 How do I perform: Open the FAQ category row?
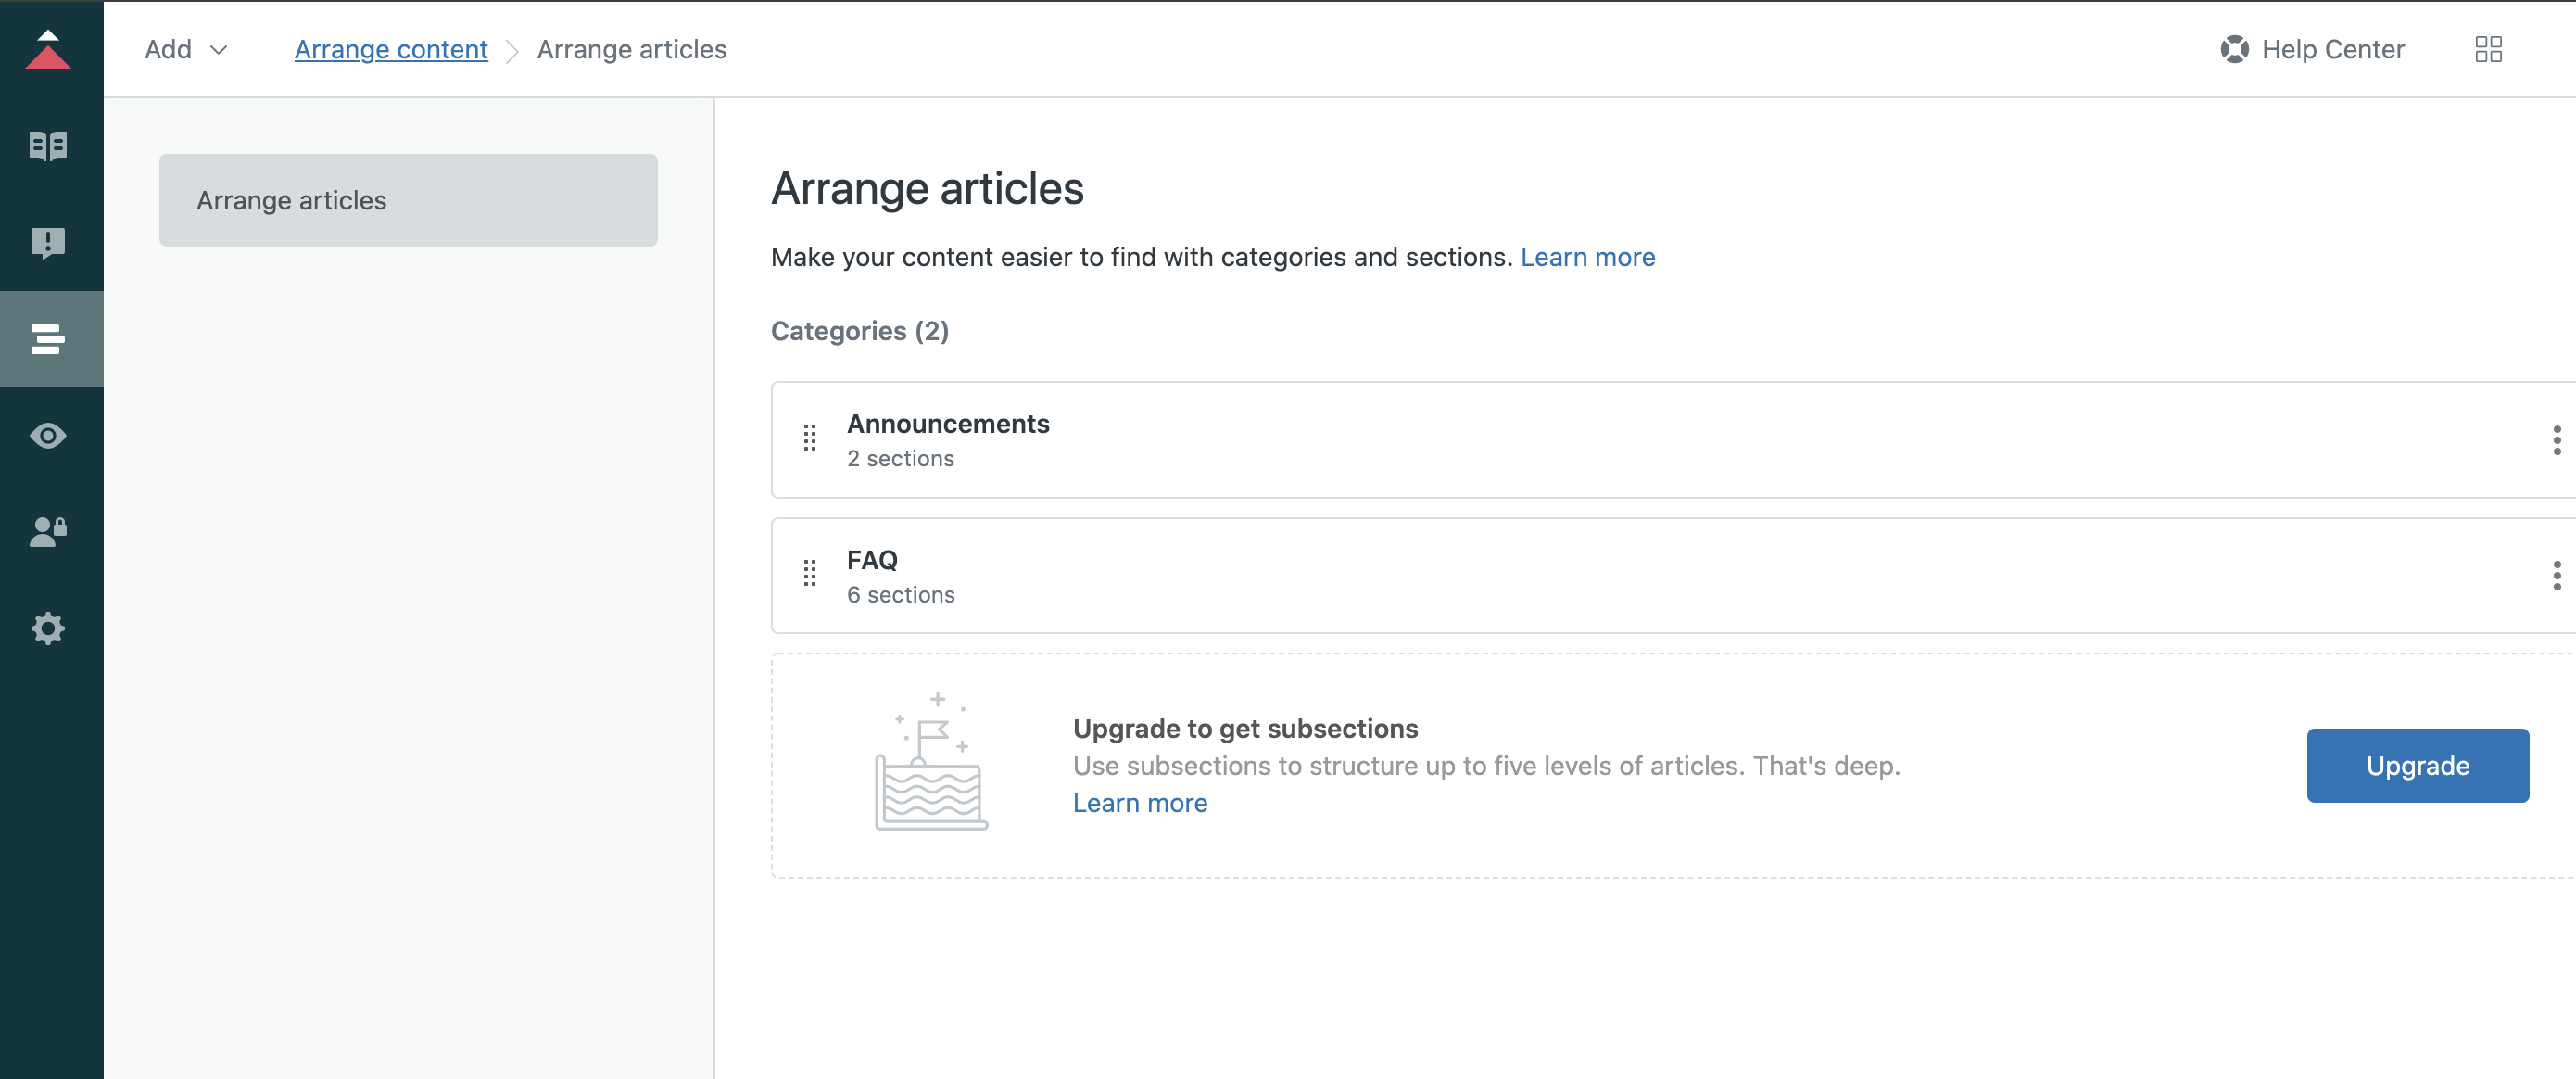pos(872,560)
